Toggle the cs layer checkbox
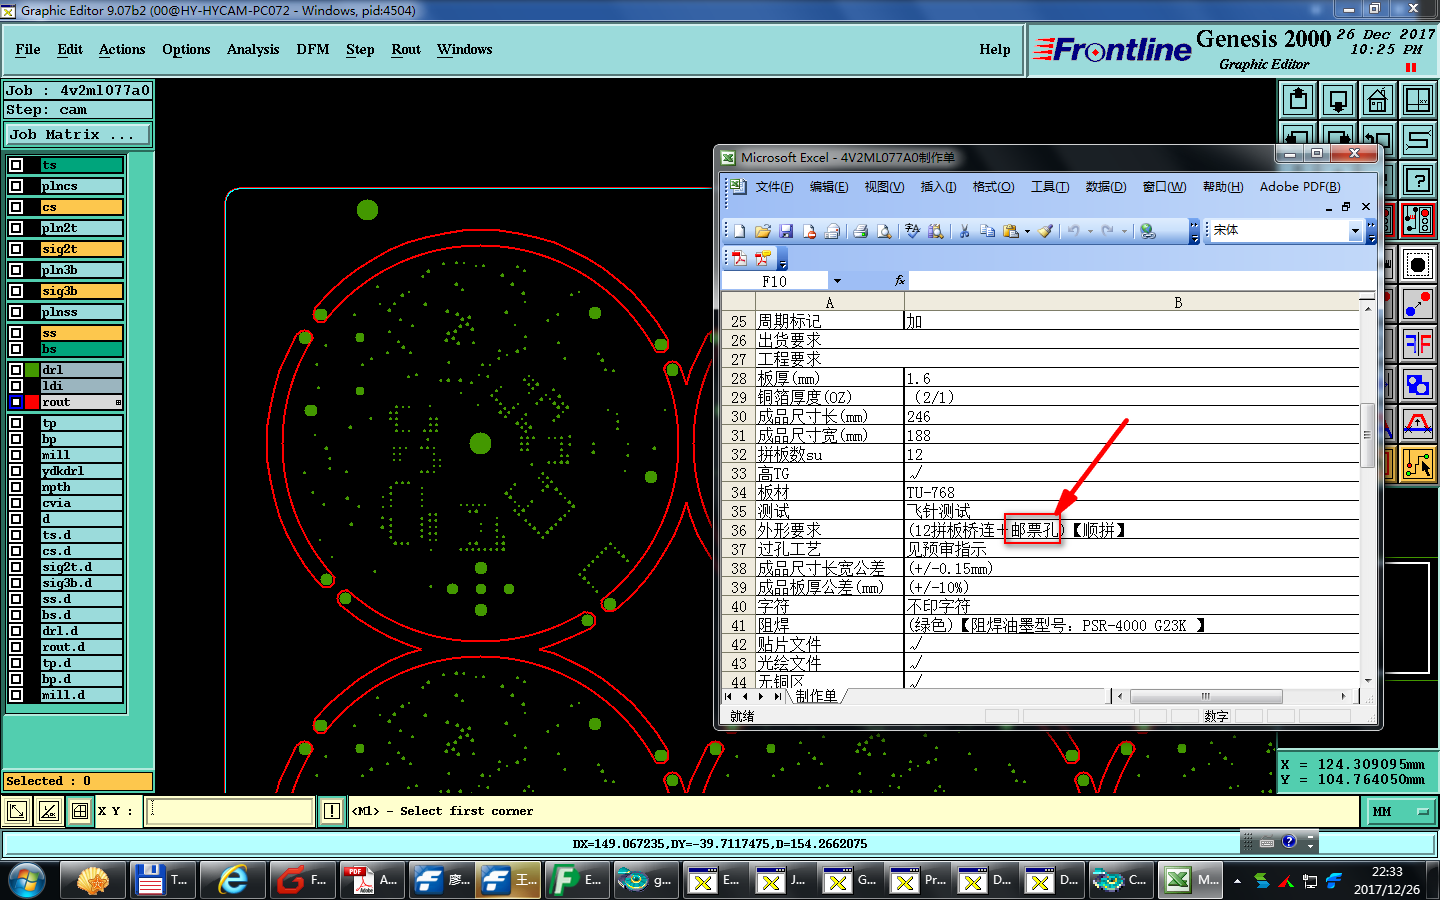Image resolution: width=1440 pixels, height=900 pixels. [x=16, y=207]
